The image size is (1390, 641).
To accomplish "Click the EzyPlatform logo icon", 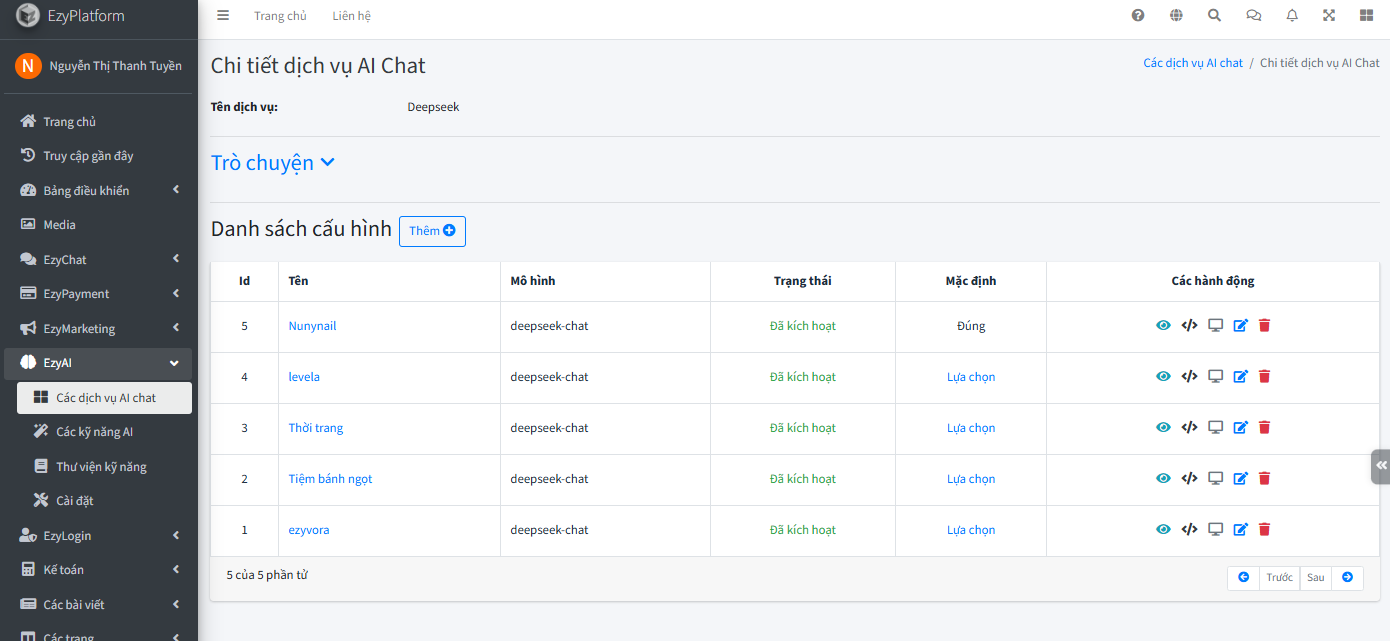I will [28, 16].
